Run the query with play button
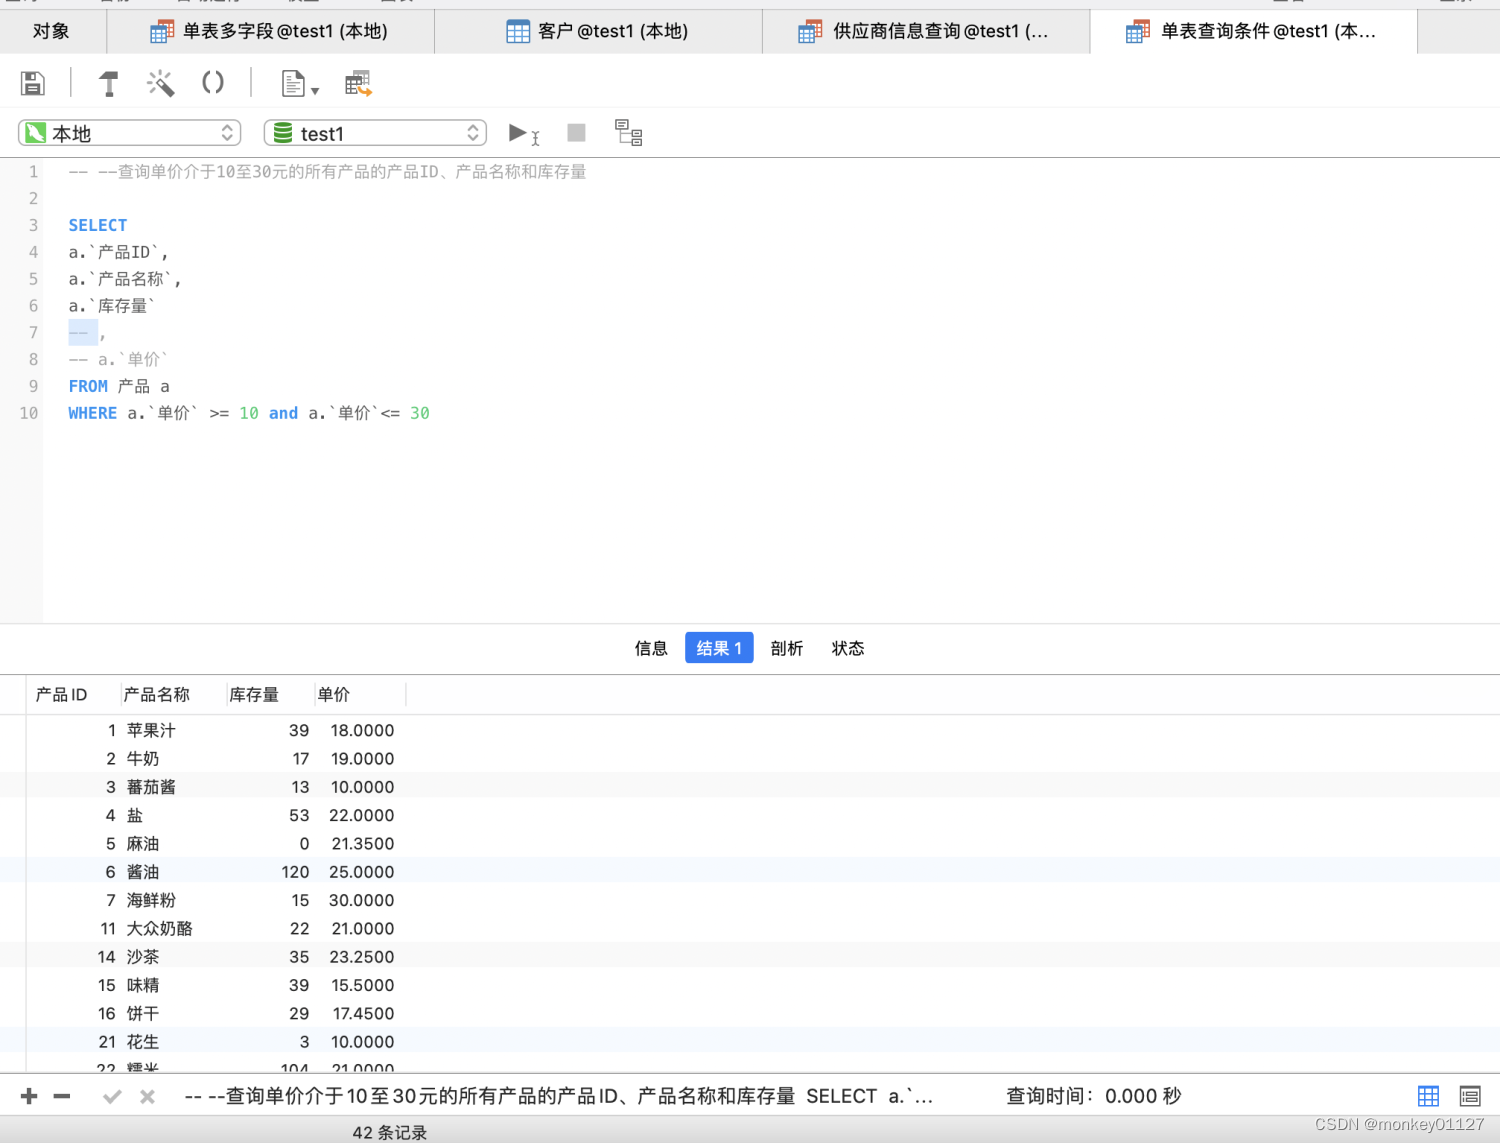Image resolution: width=1500 pixels, height=1143 pixels. (523, 133)
